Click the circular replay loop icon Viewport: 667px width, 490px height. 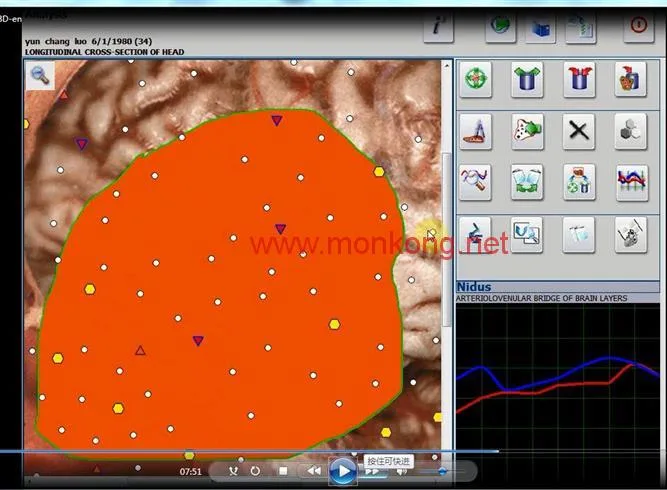tap(255, 471)
